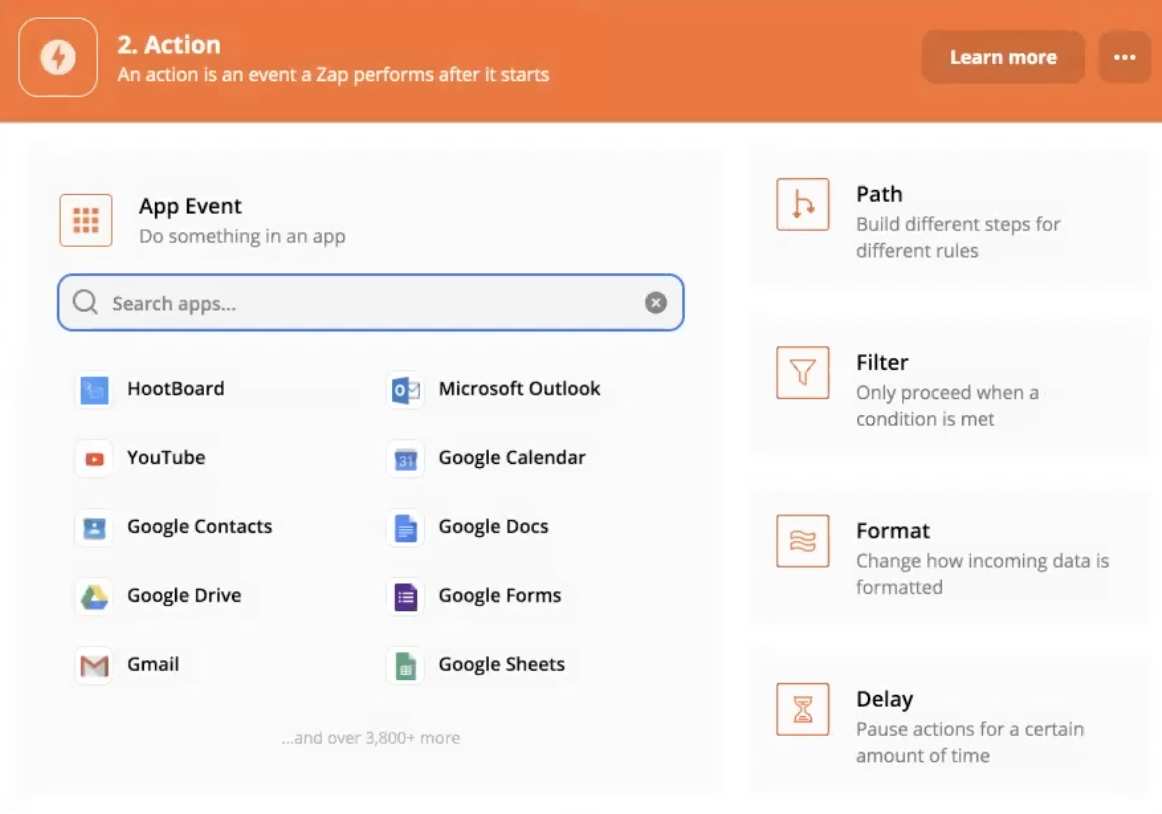This screenshot has width=1162, height=814.
Task: Choose the Google Contacts icon
Action: pyautogui.click(x=94, y=528)
